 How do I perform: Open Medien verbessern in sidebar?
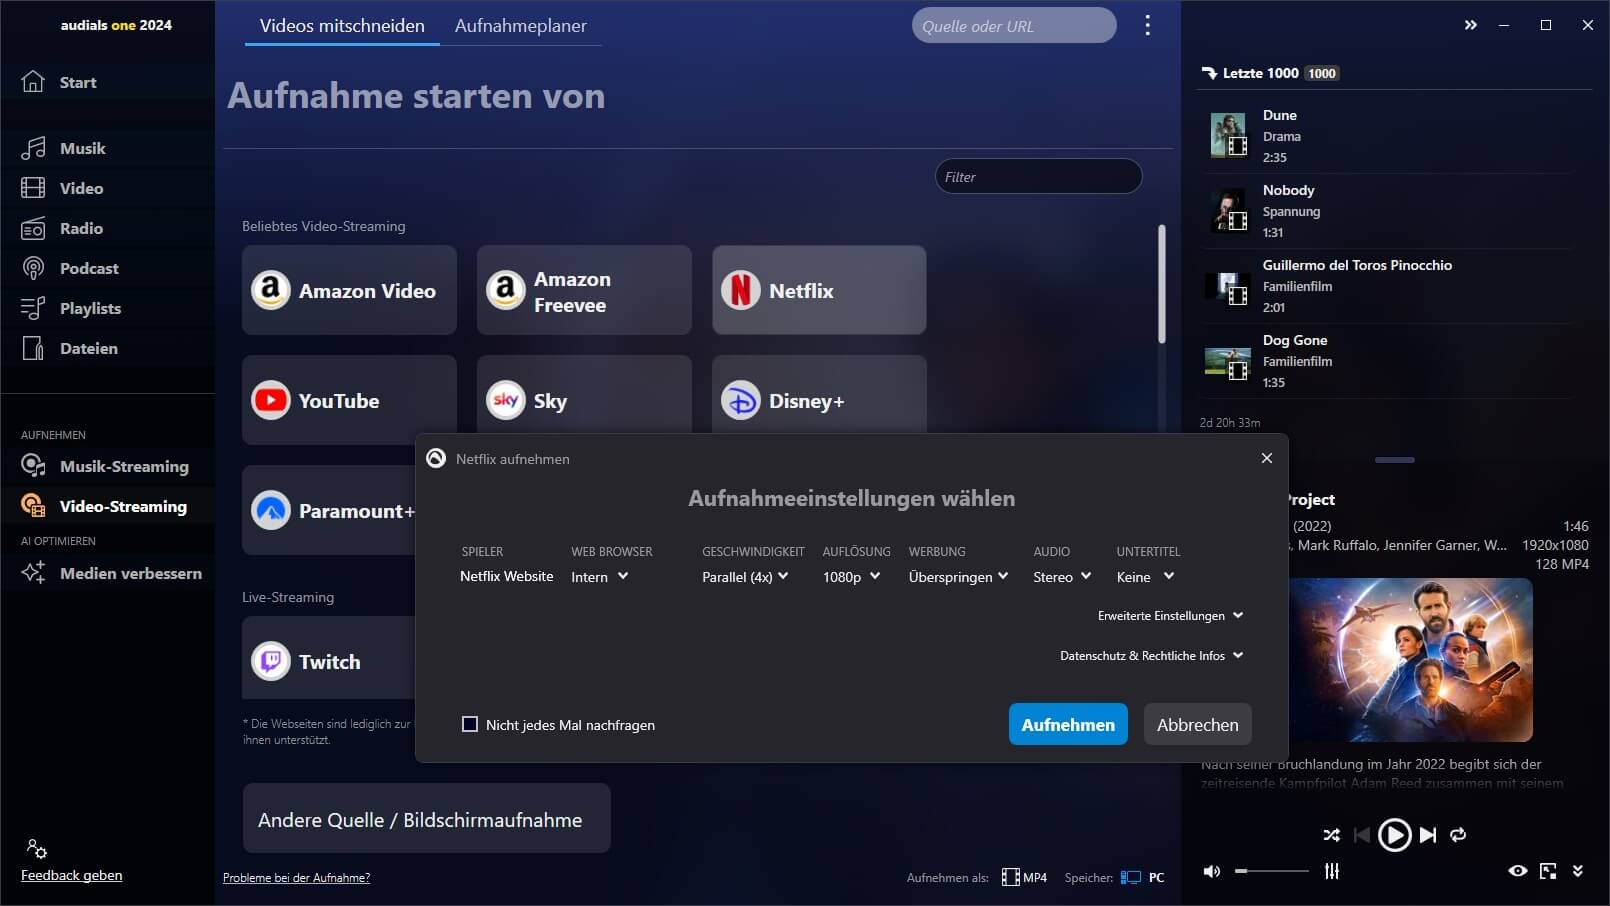[x=130, y=573]
